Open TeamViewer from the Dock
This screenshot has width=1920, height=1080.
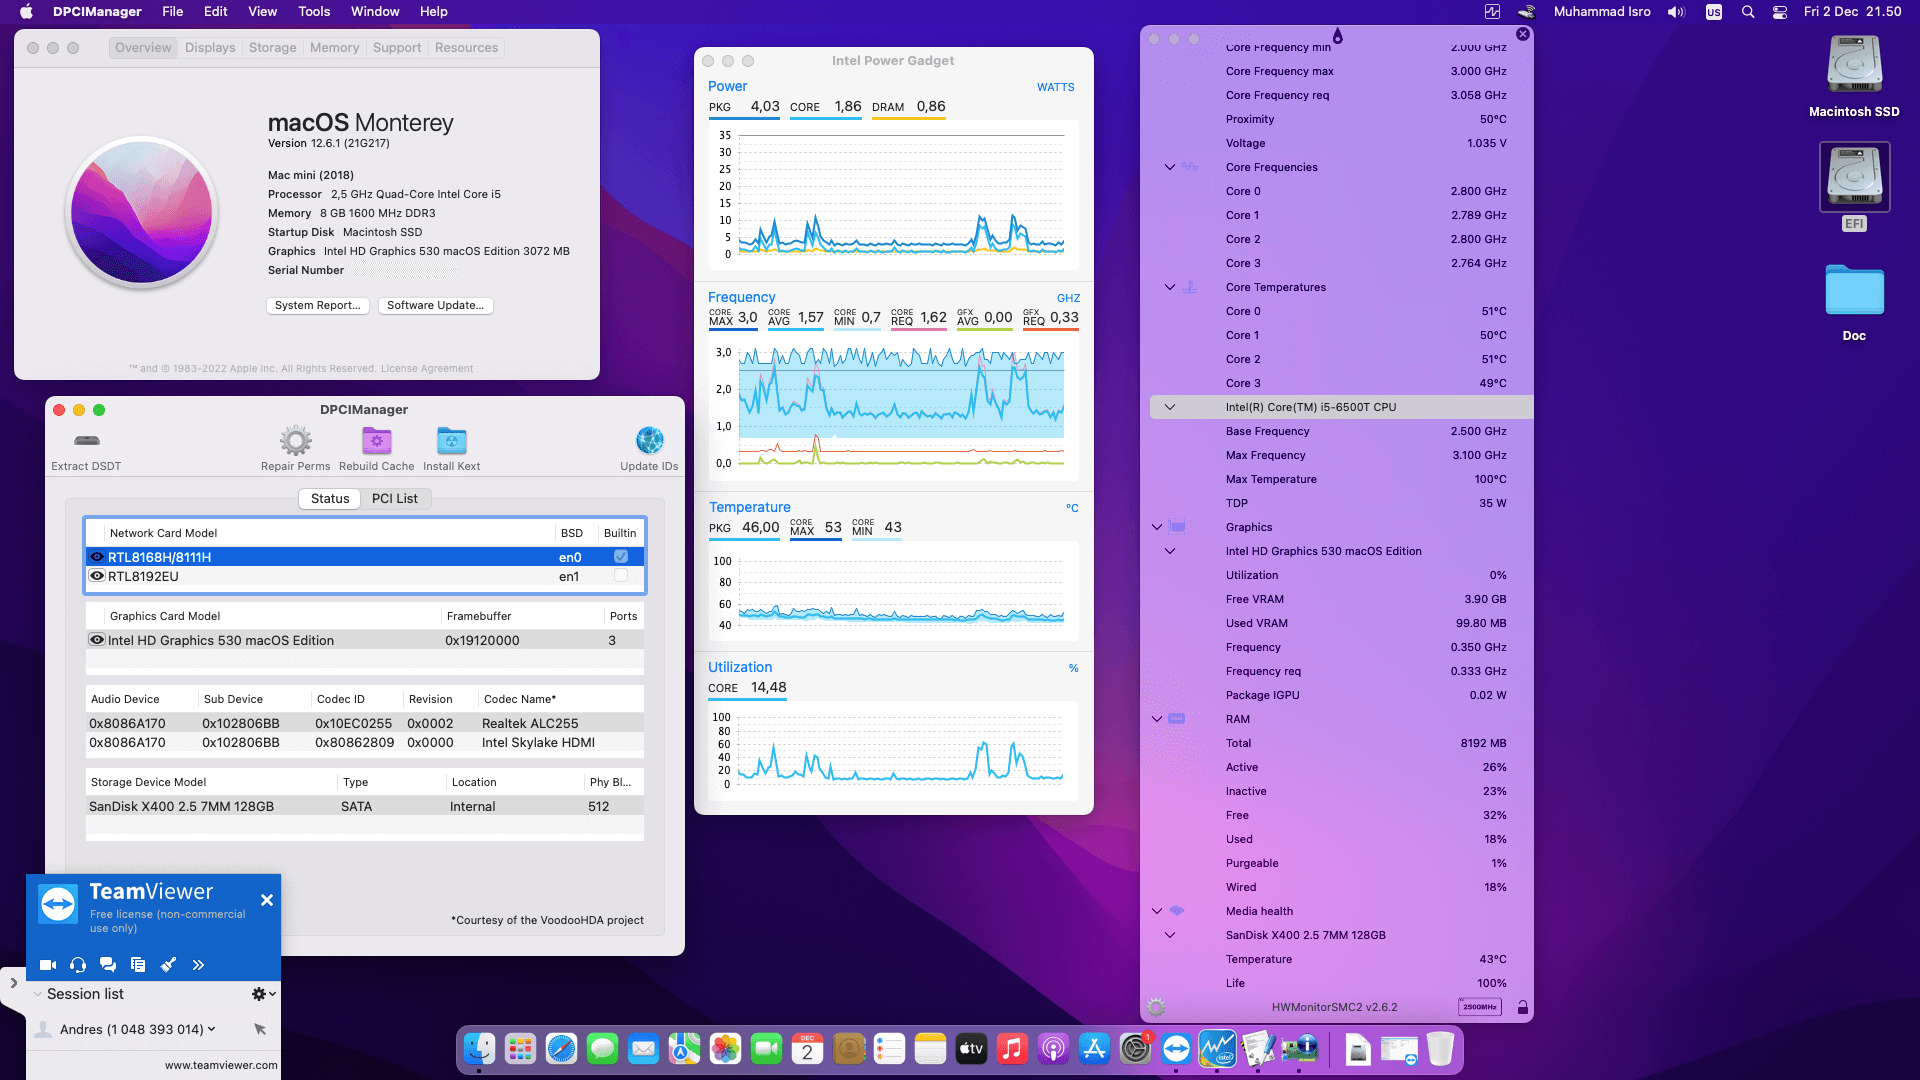coord(1176,1049)
